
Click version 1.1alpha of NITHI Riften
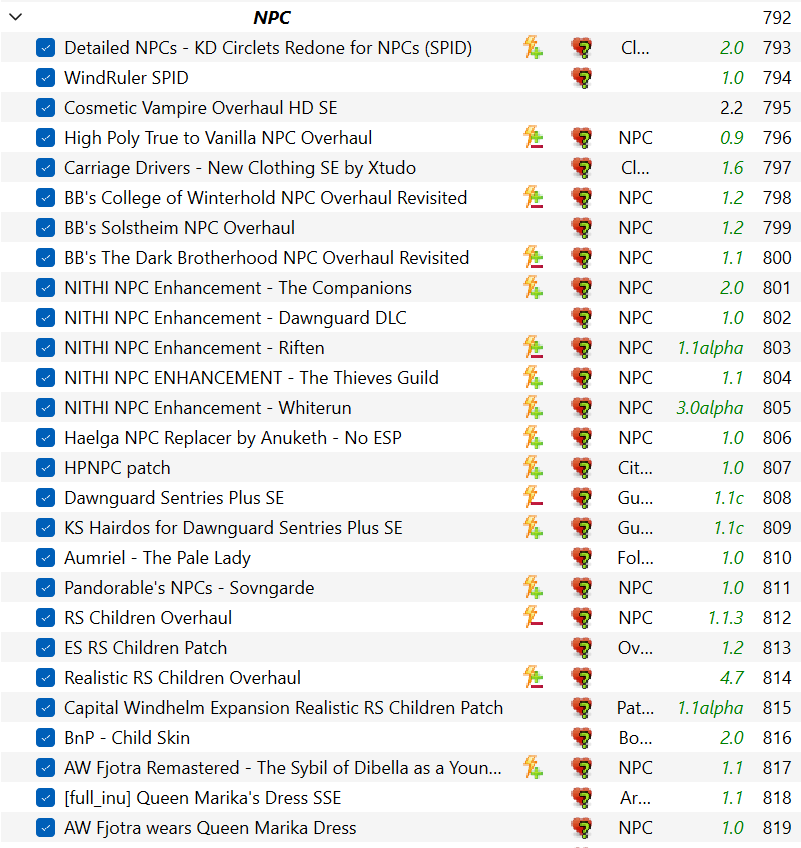[x=711, y=348]
